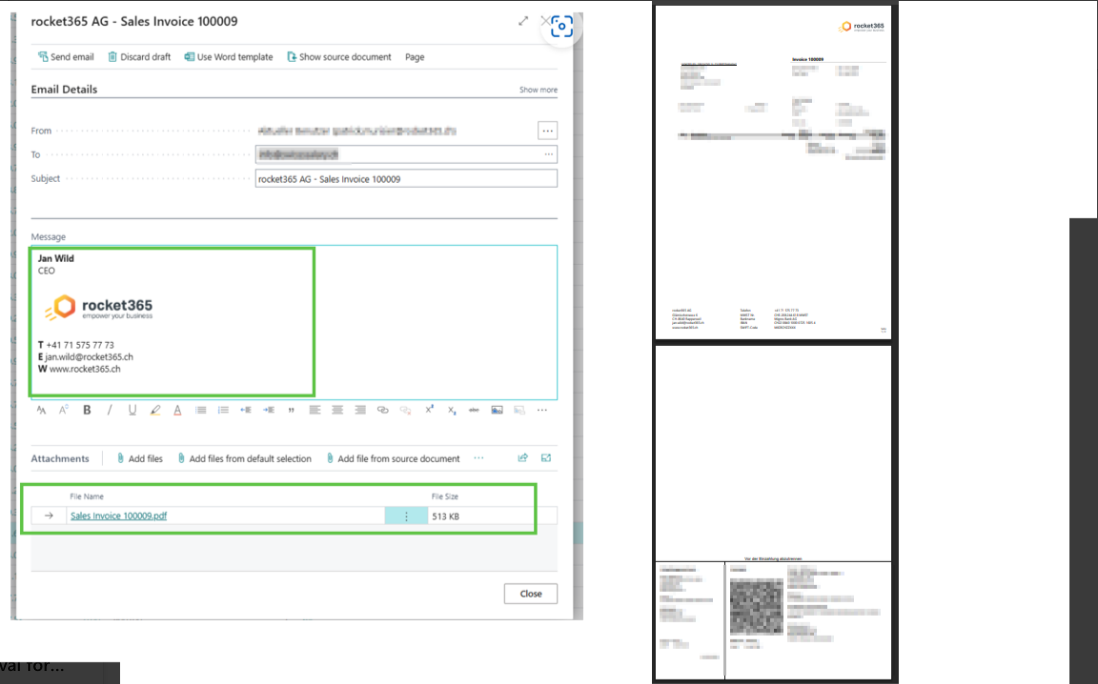Click jan.wild@rocket365.ch in signature
The image size is (1098, 684).
pyautogui.click(x=89, y=357)
